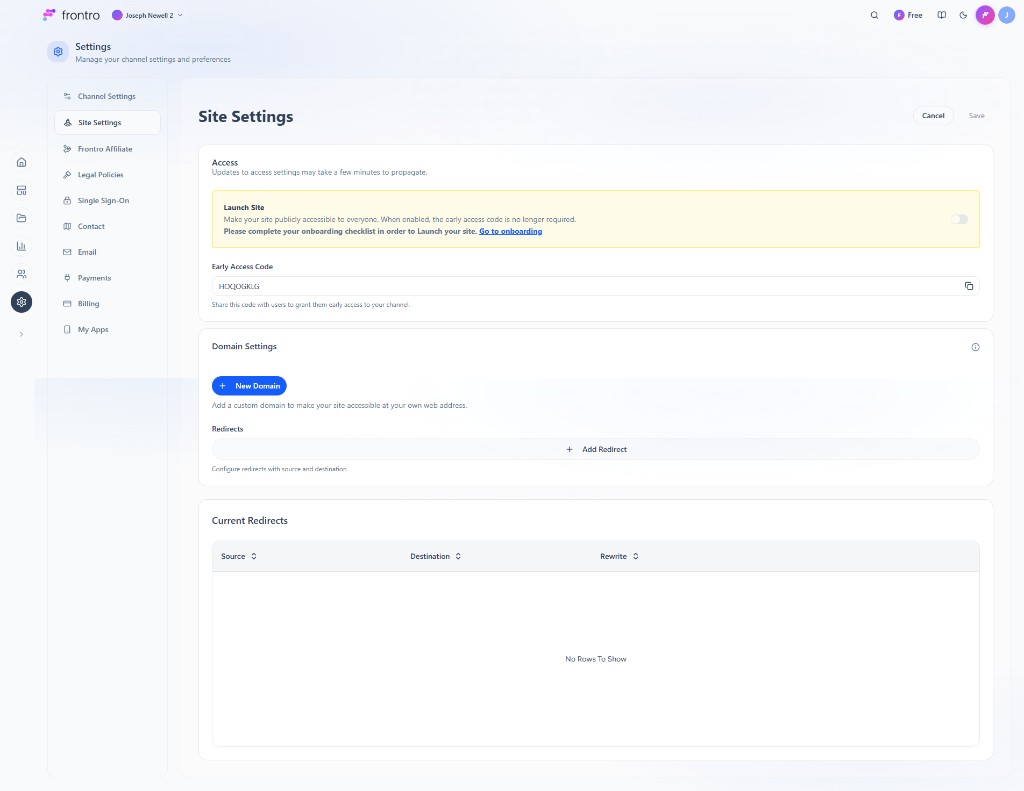Click the Cancel button

tap(932, 116)
